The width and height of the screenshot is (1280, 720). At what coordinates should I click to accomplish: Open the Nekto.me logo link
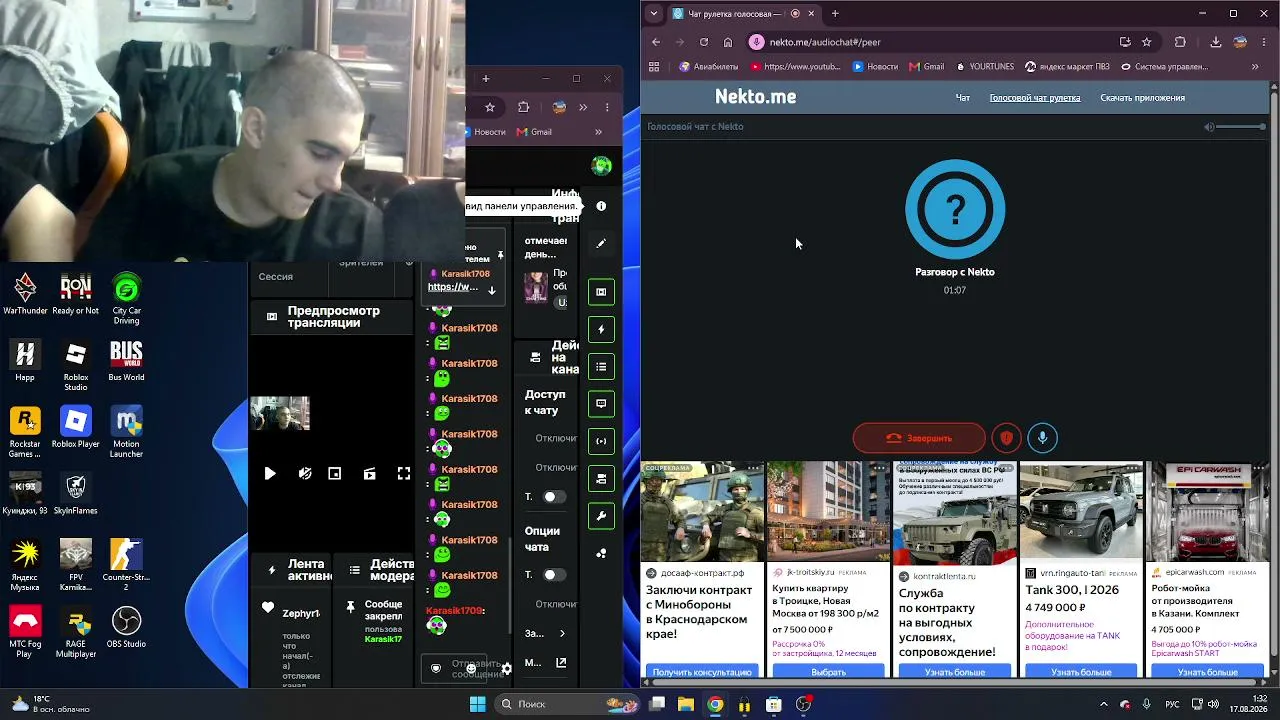click(755, 97)
